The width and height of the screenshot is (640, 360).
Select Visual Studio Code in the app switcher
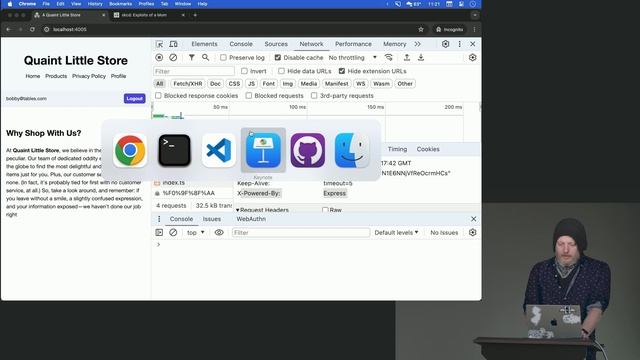point(219,151)
